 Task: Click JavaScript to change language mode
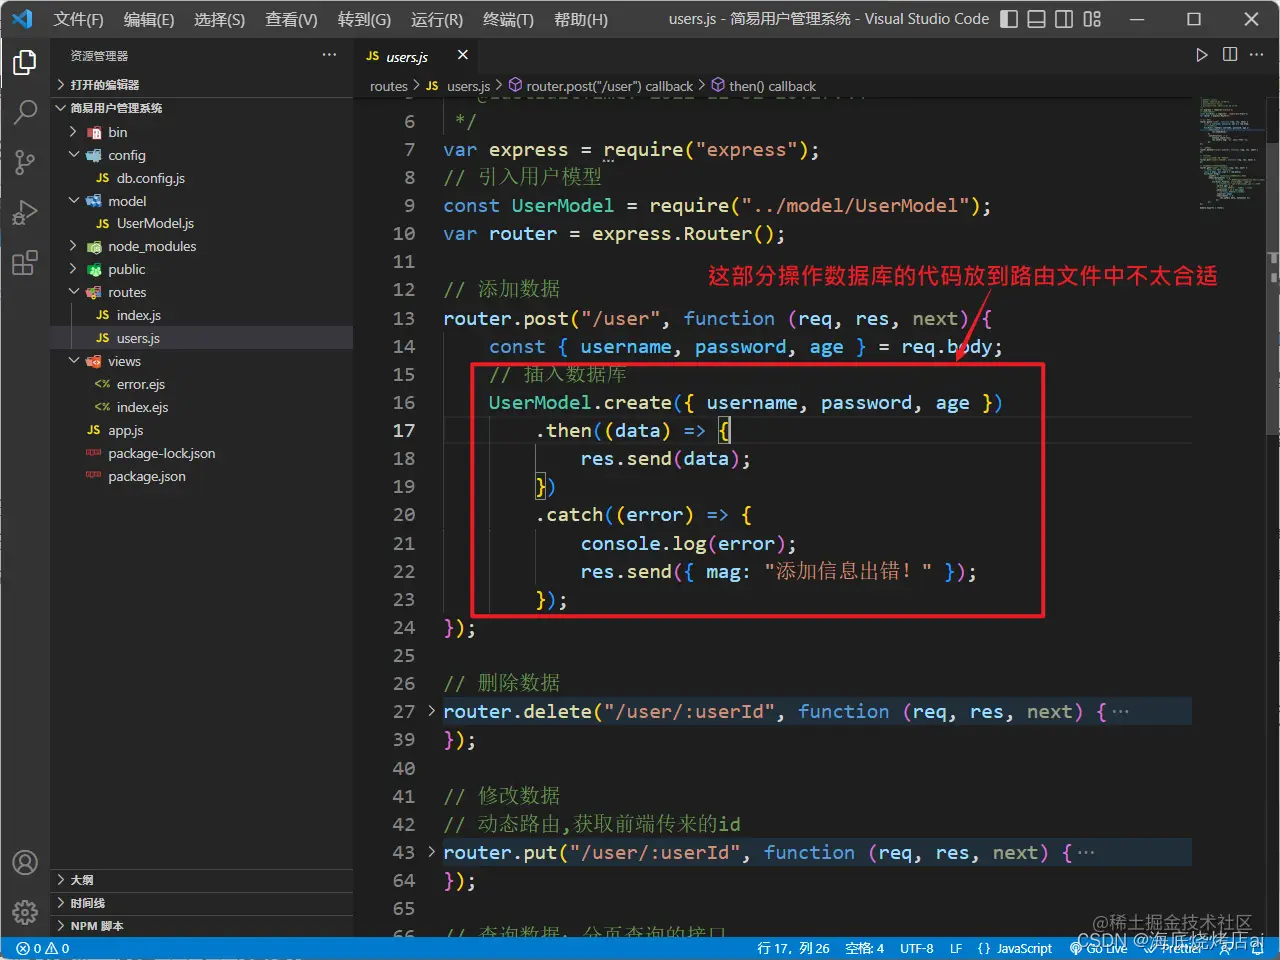tap(1025, 948)
